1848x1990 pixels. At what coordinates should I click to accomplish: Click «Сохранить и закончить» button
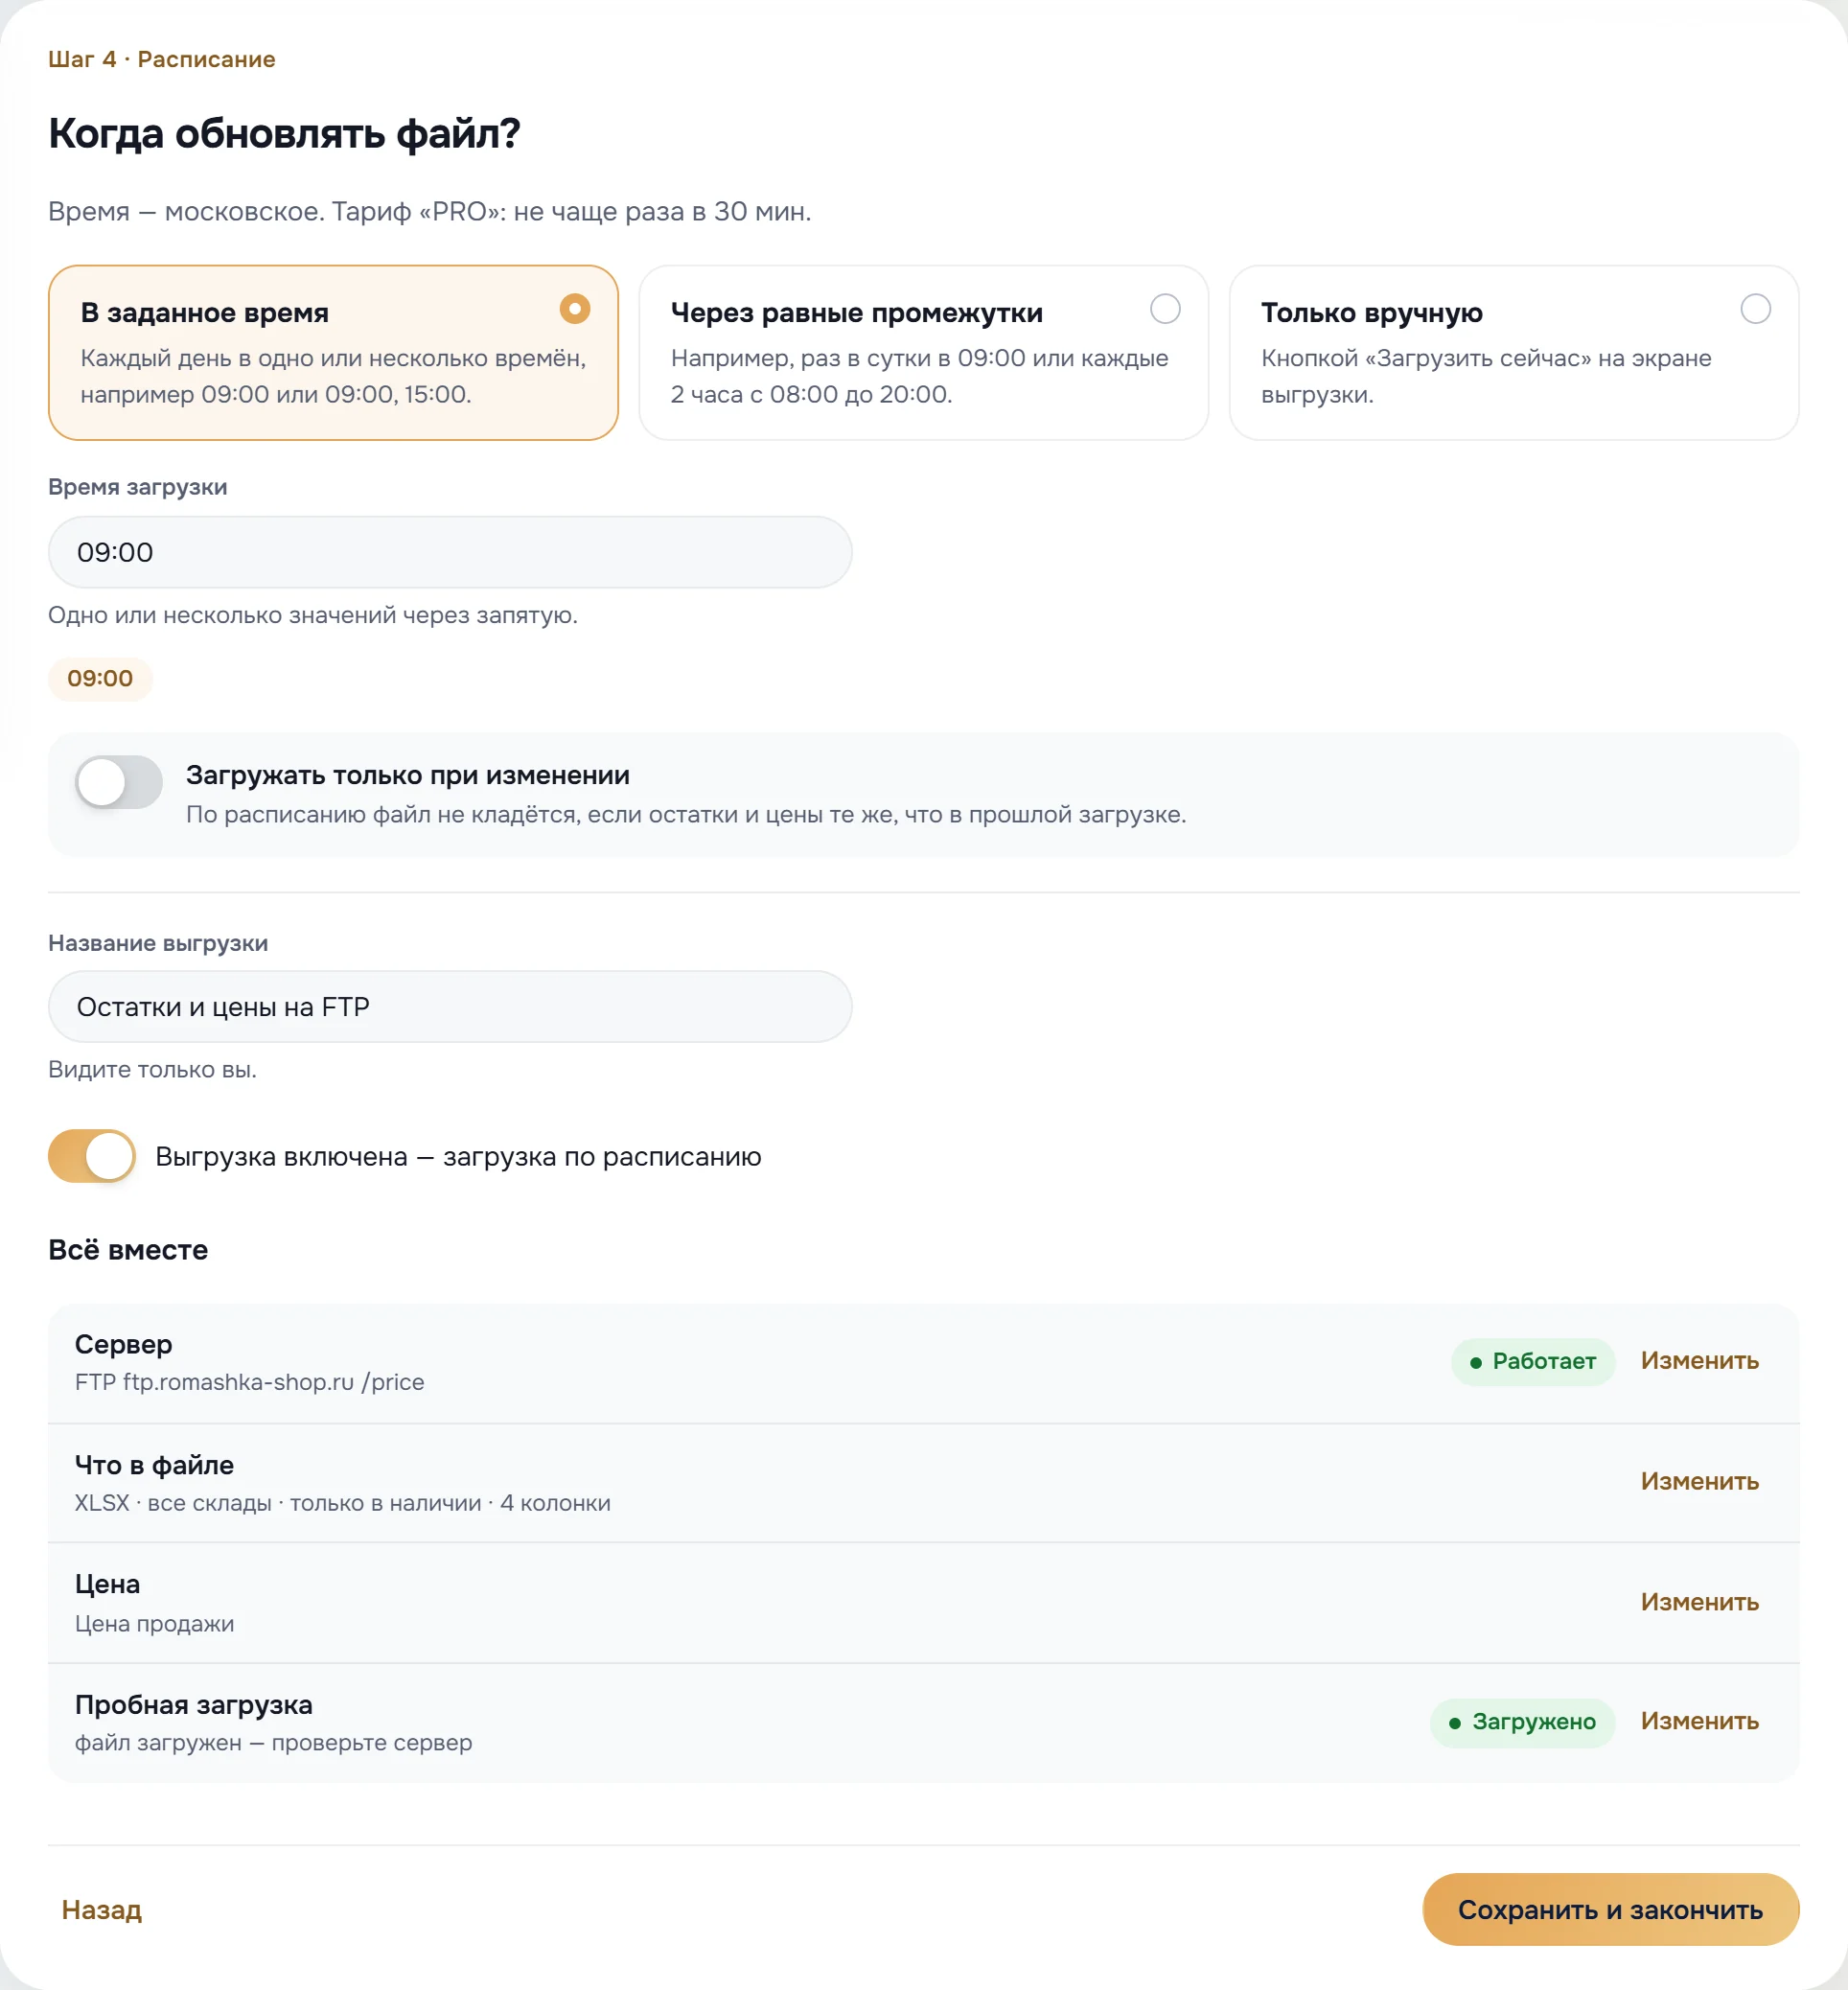point(1610,1910)
